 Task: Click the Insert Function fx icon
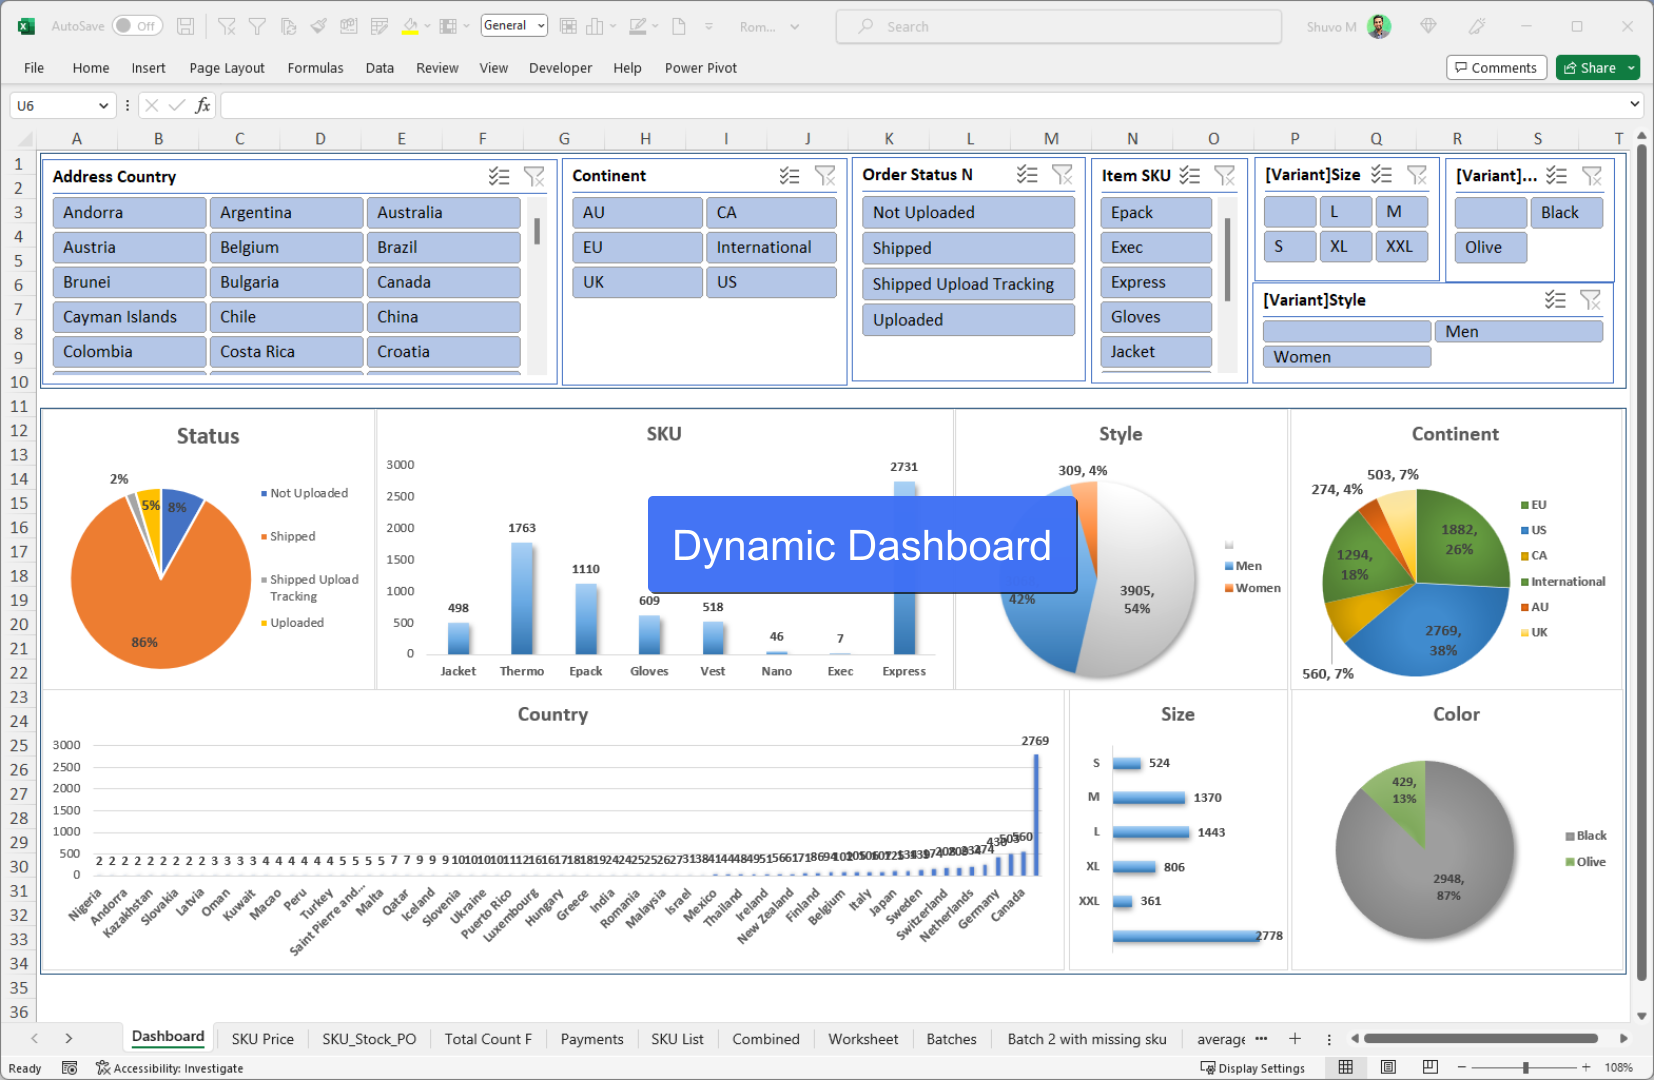pyautogui.click(x=203, y=105)
